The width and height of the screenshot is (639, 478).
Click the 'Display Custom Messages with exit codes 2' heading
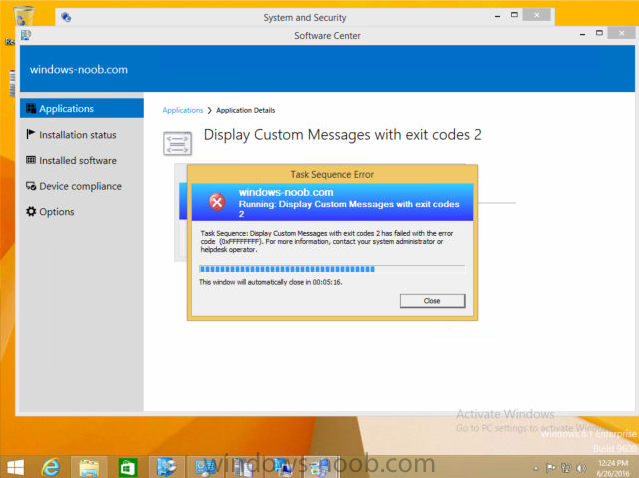coord(342,135)
